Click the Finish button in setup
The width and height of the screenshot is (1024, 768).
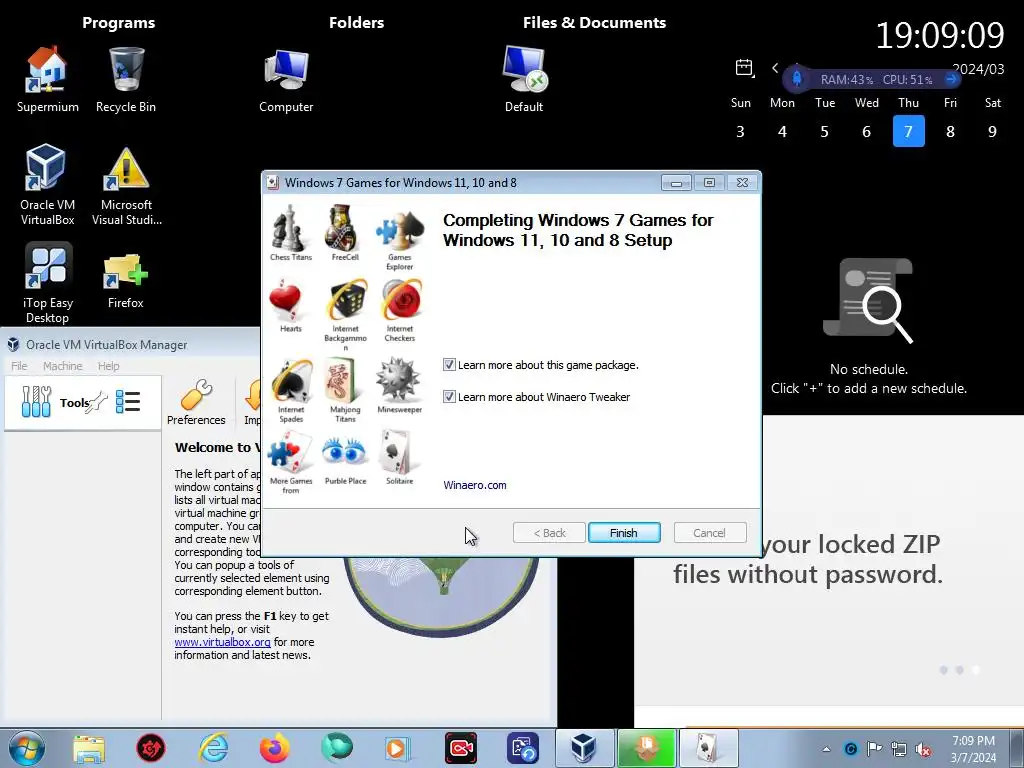coord(624,533)
